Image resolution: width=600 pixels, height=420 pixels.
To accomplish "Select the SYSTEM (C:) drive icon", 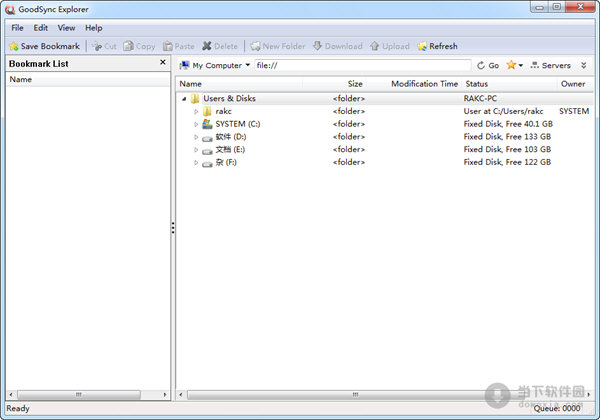I will (x=207, y=124).
